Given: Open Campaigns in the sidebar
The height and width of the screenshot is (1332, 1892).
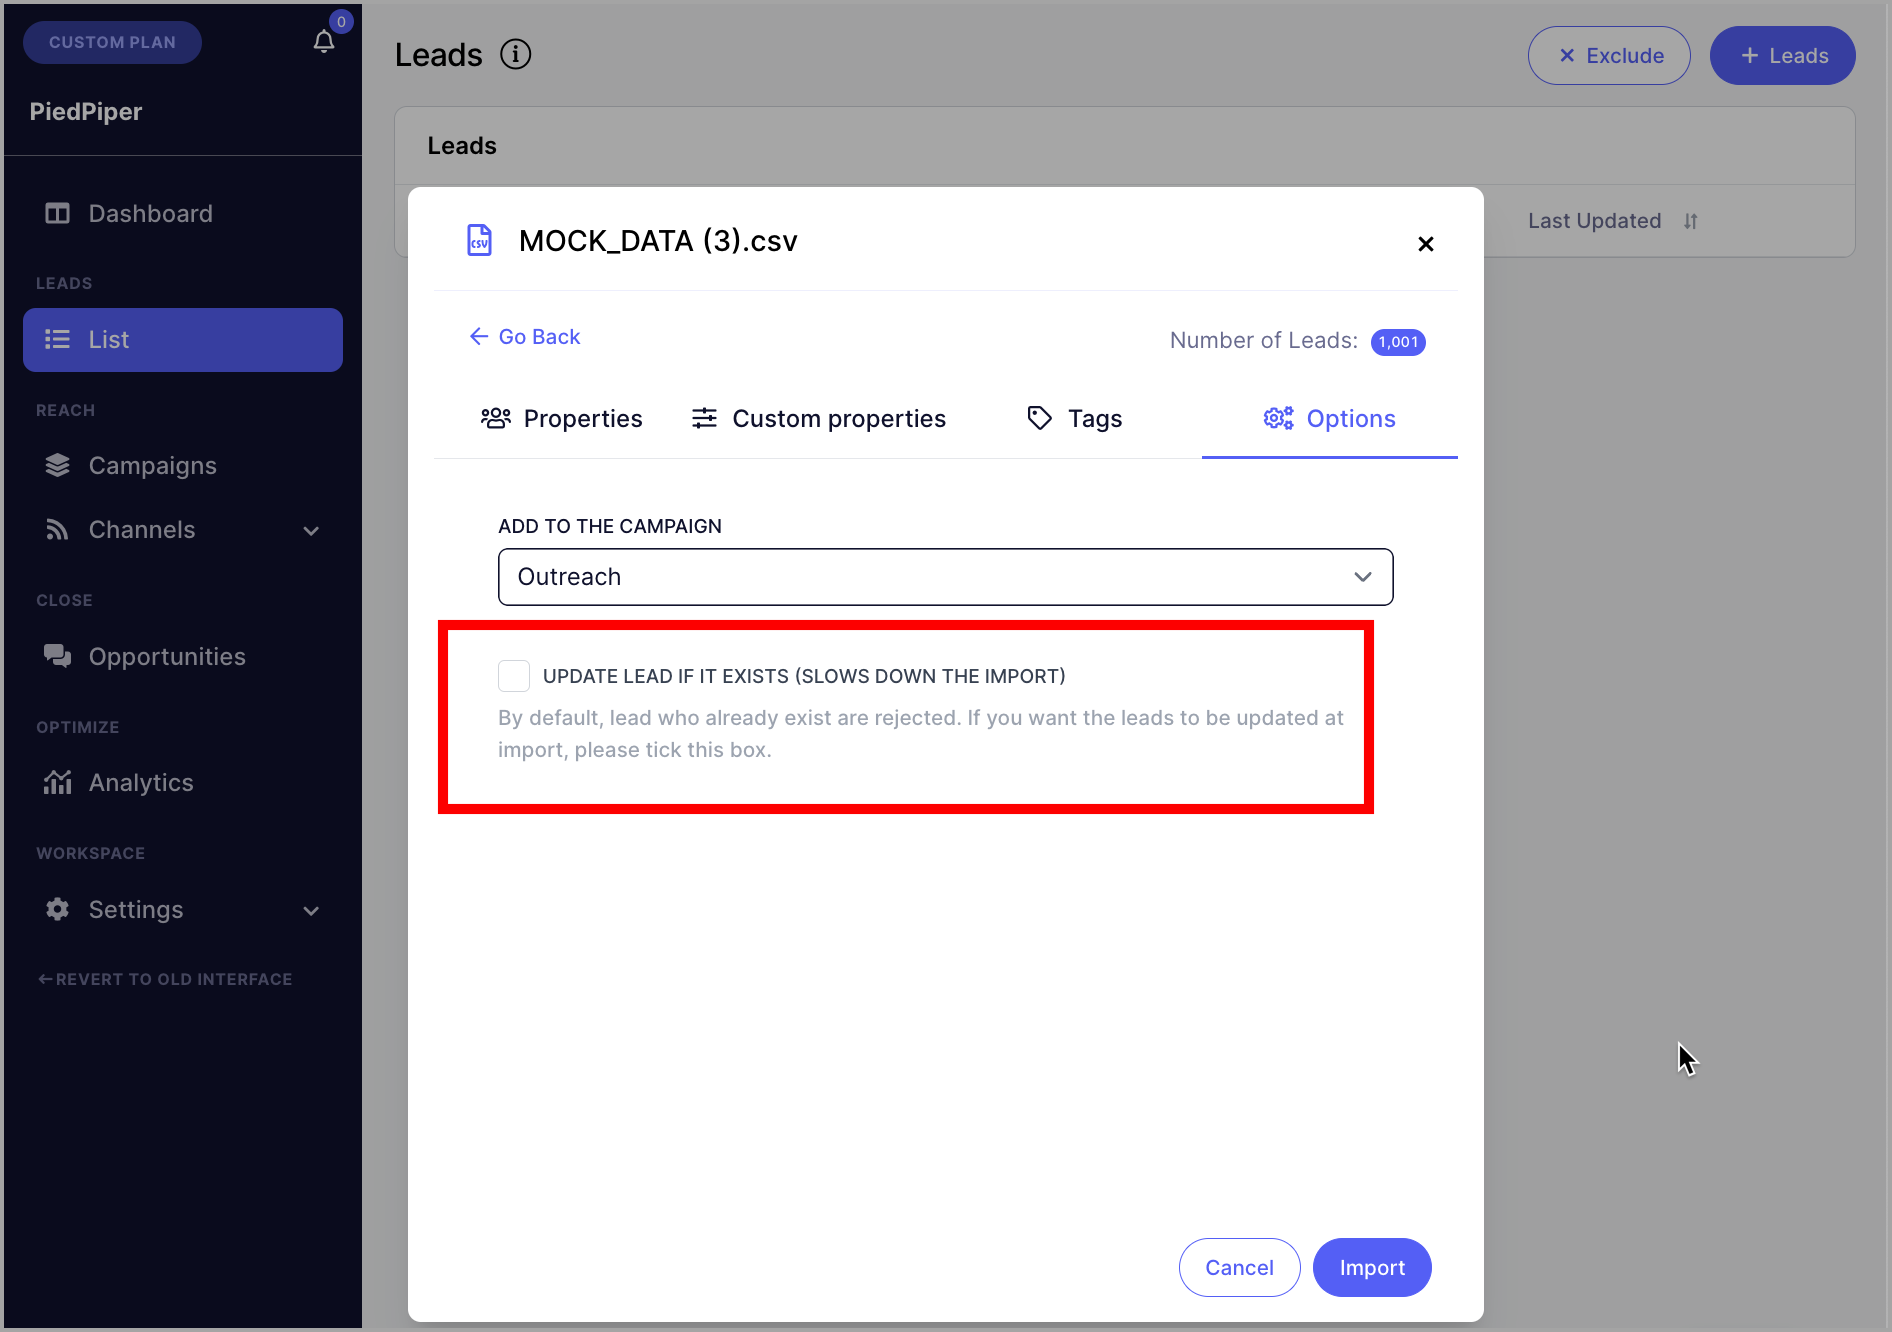Looking at the screenshot, I should pyautogui.click(x=183, y=466).
